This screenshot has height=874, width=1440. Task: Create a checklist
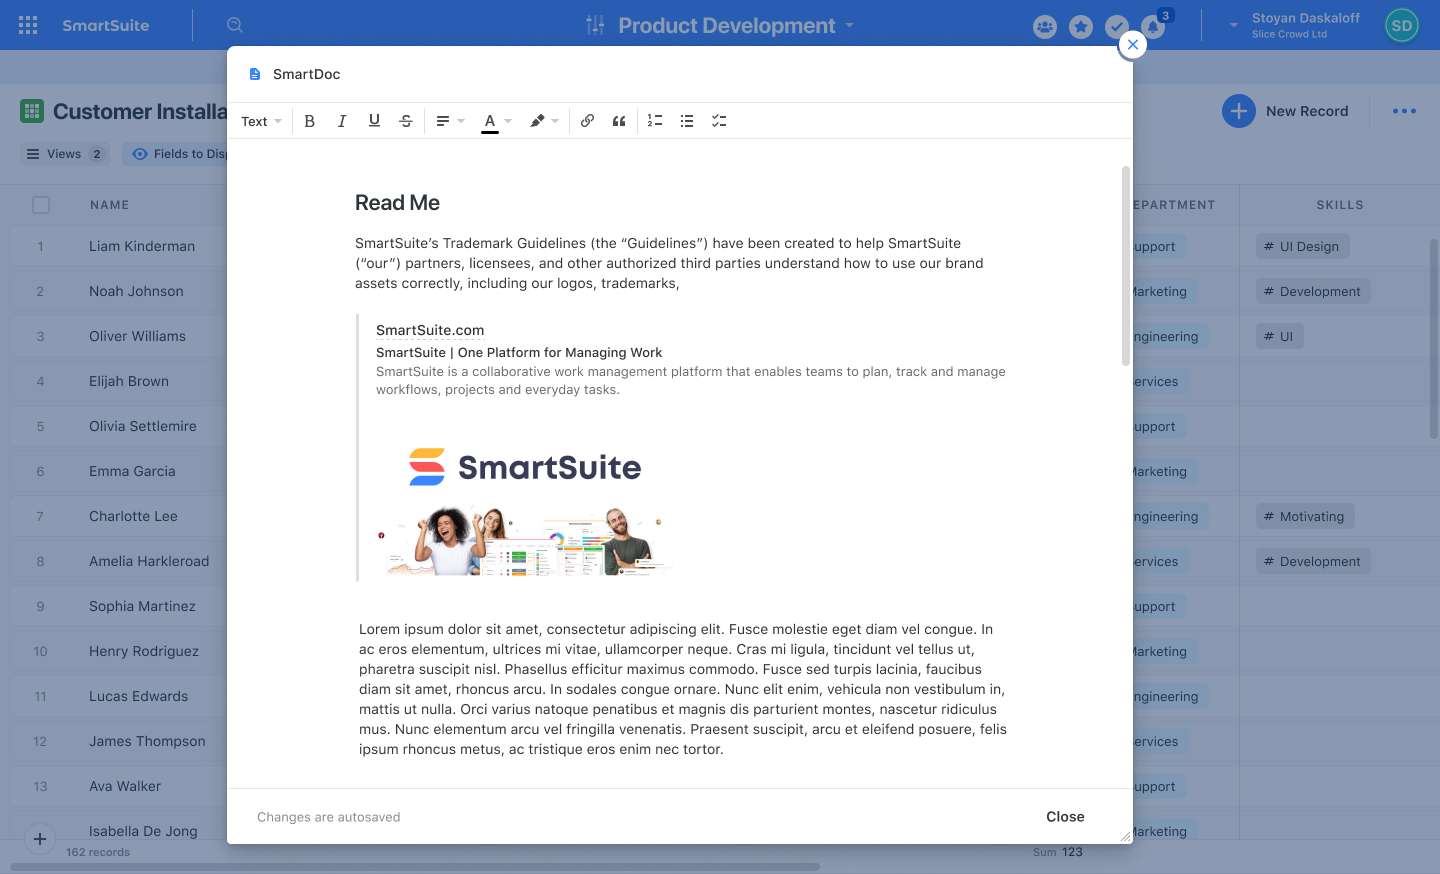(719, 121)
